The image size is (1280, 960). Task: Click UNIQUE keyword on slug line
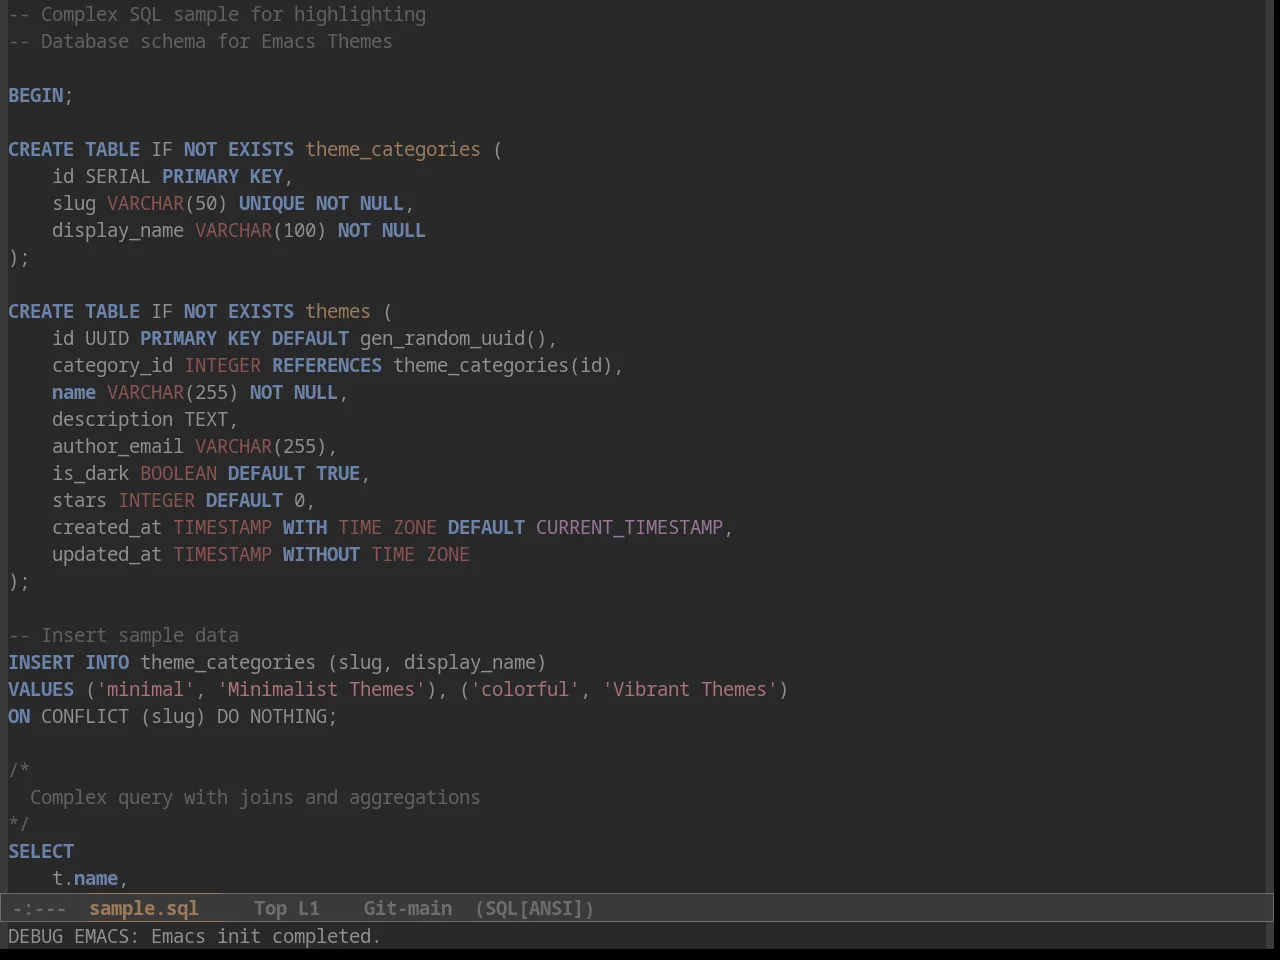pos(272,203)
